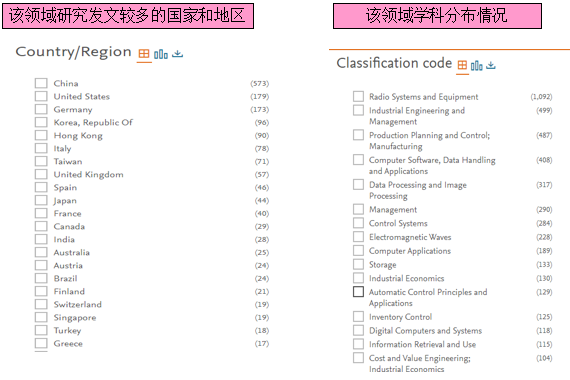Image resolution: width=570 pixels, height=380 pixels.
Task: Check the Singapore checkbox
Action: [x=41, y=317]
